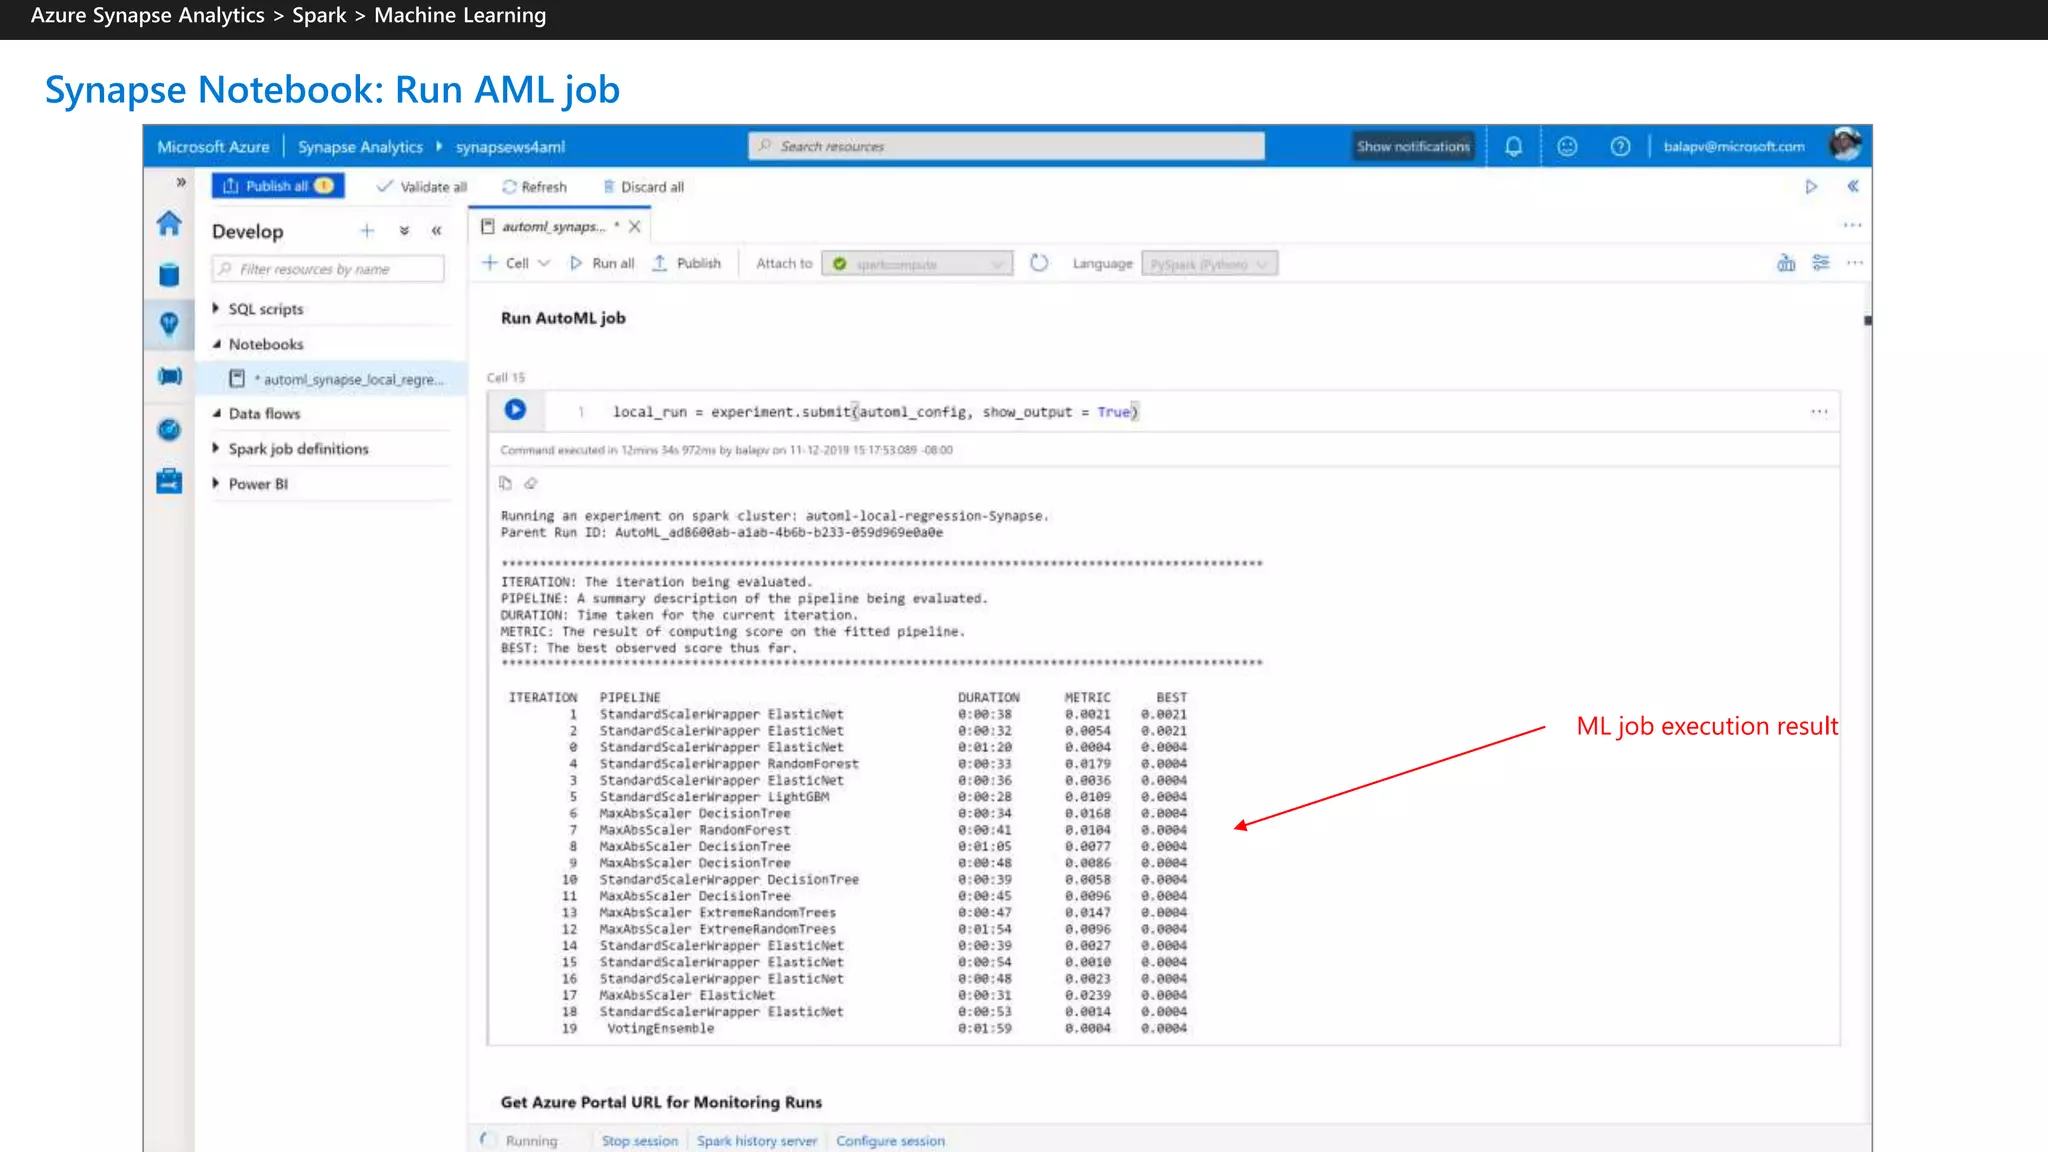This screenshot has width=2048, height=1152.
Task: Click Publish all button
Action: pos(278,186)
